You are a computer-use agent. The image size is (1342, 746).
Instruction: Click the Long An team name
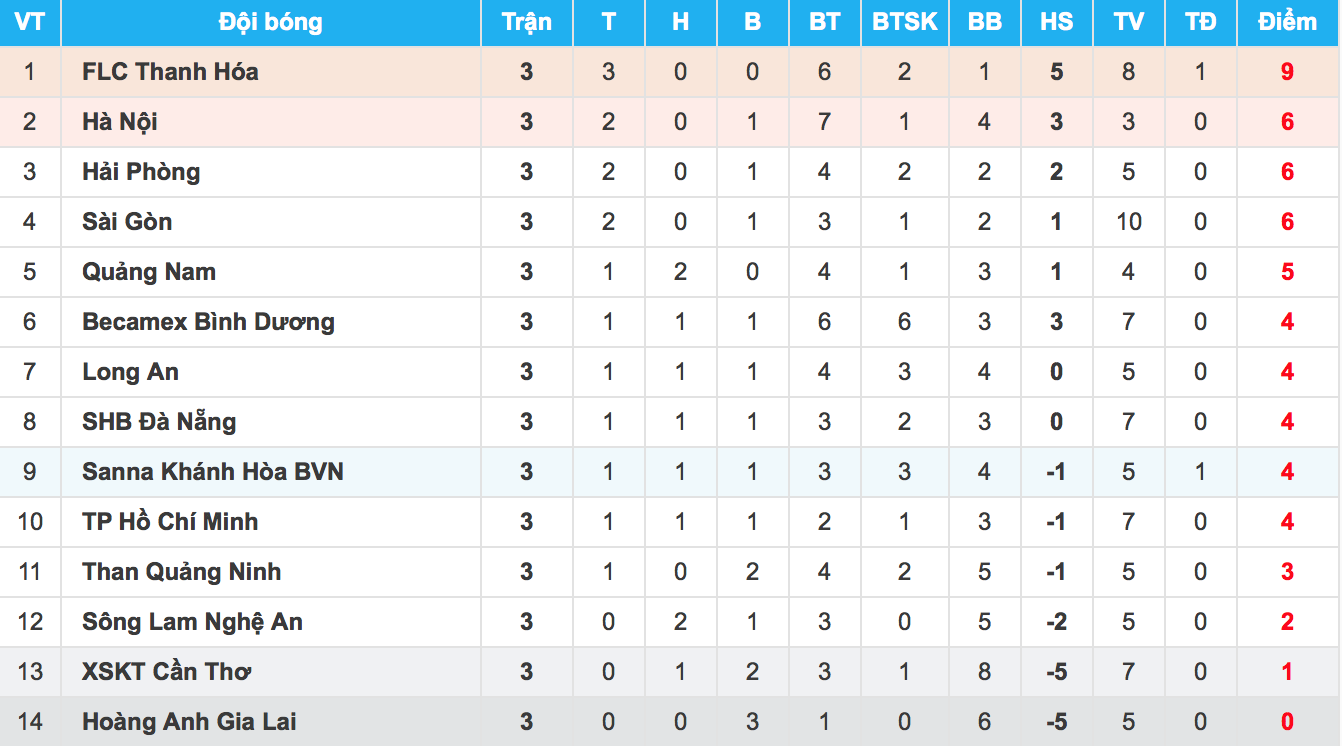pos(130,372)
